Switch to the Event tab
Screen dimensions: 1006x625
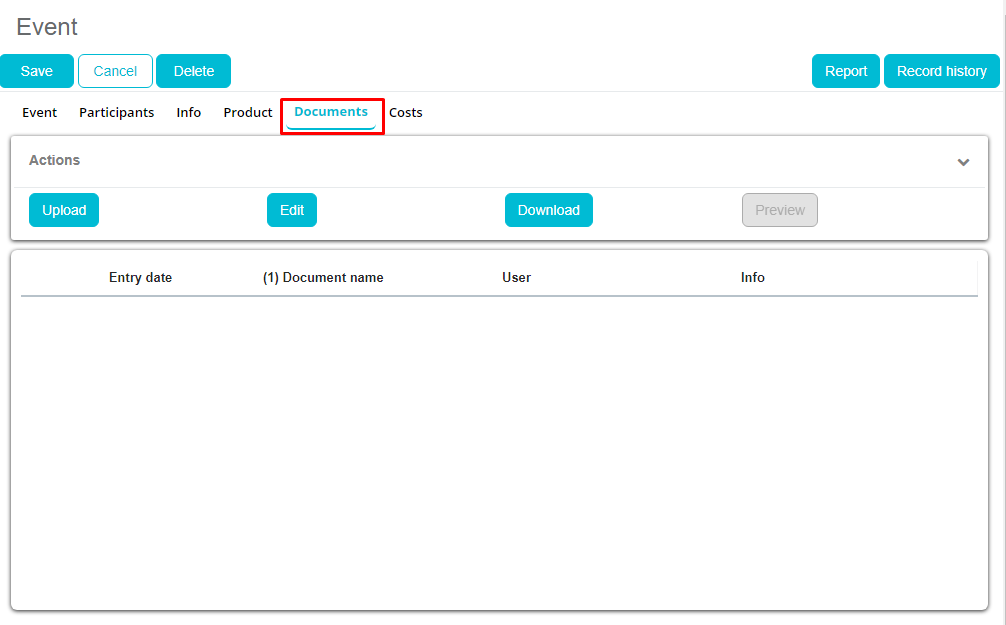[40, 113]
